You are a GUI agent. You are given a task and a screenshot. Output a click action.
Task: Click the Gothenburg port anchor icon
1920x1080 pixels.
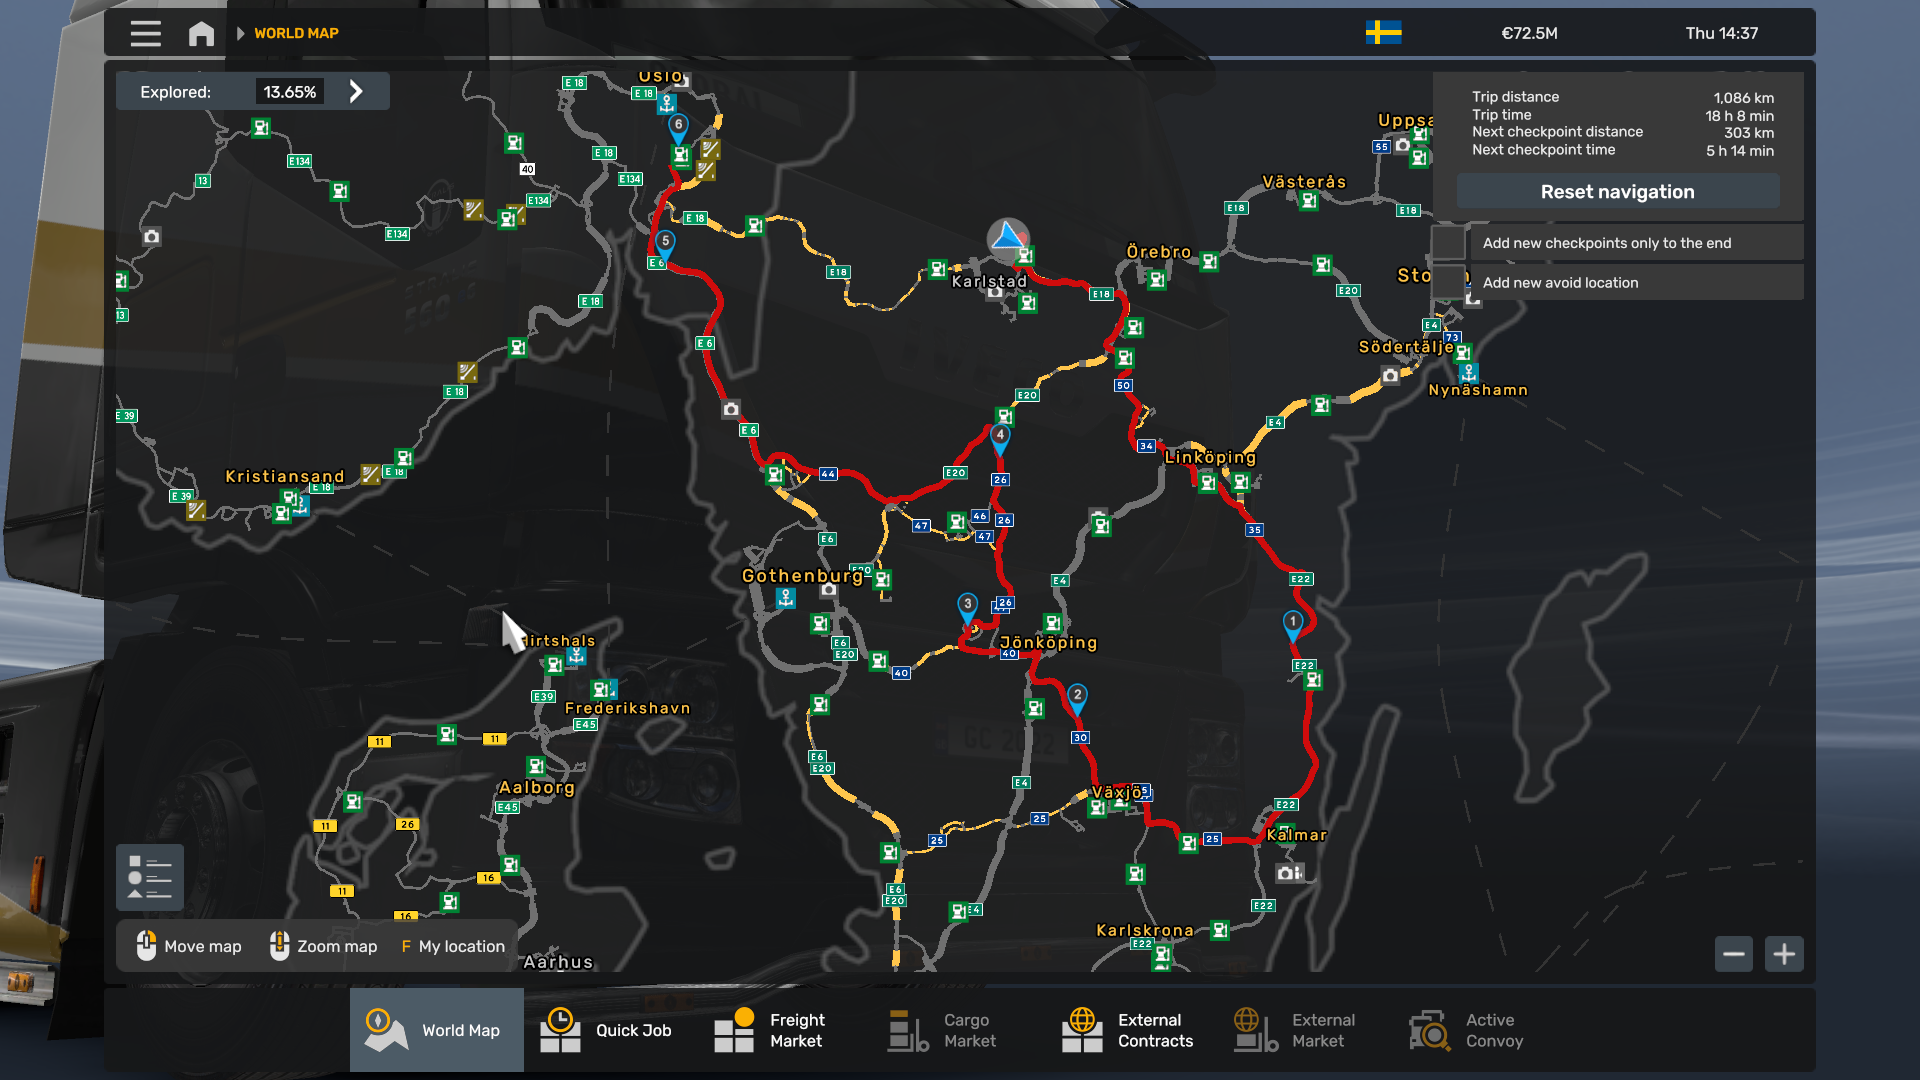pyautogui.click(x=786, y=598)
